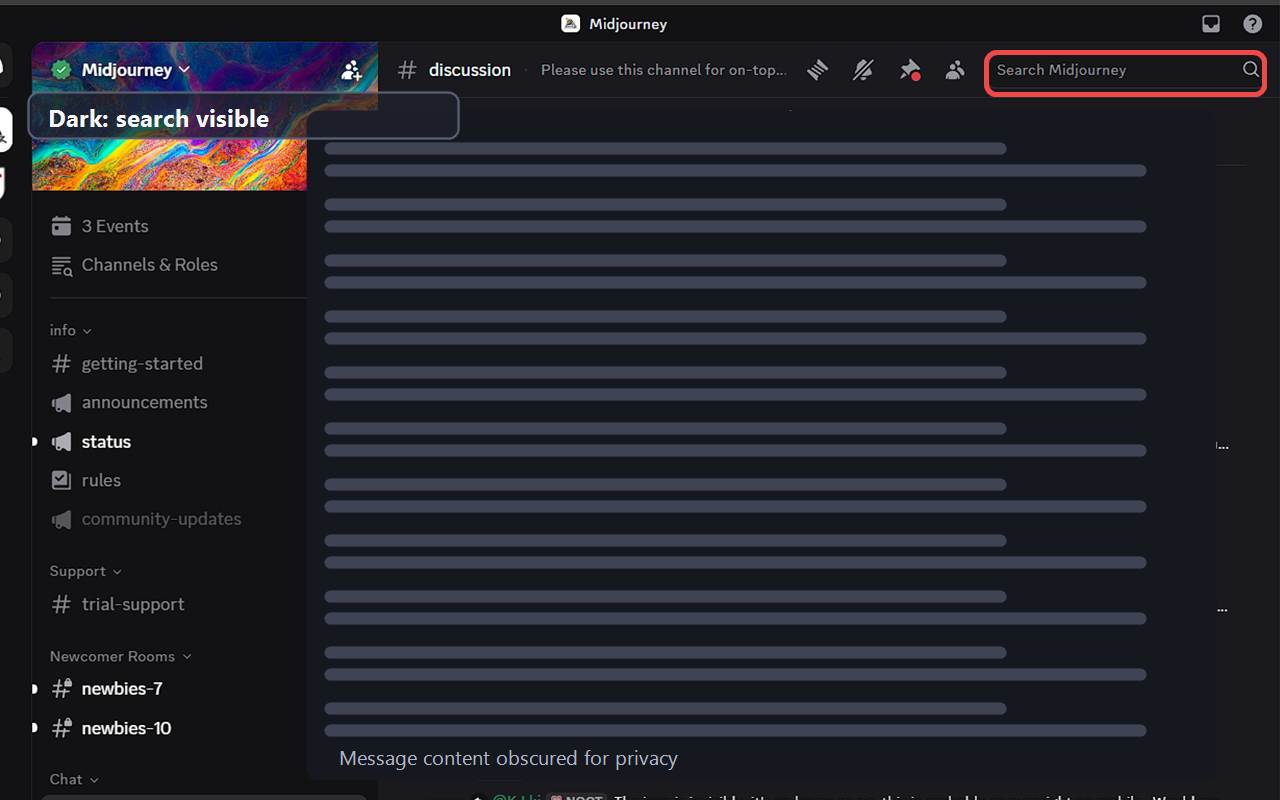Screen dimensions: 1280x800
Task: Click the search magnifier icon
Action: click(1251, 70)
